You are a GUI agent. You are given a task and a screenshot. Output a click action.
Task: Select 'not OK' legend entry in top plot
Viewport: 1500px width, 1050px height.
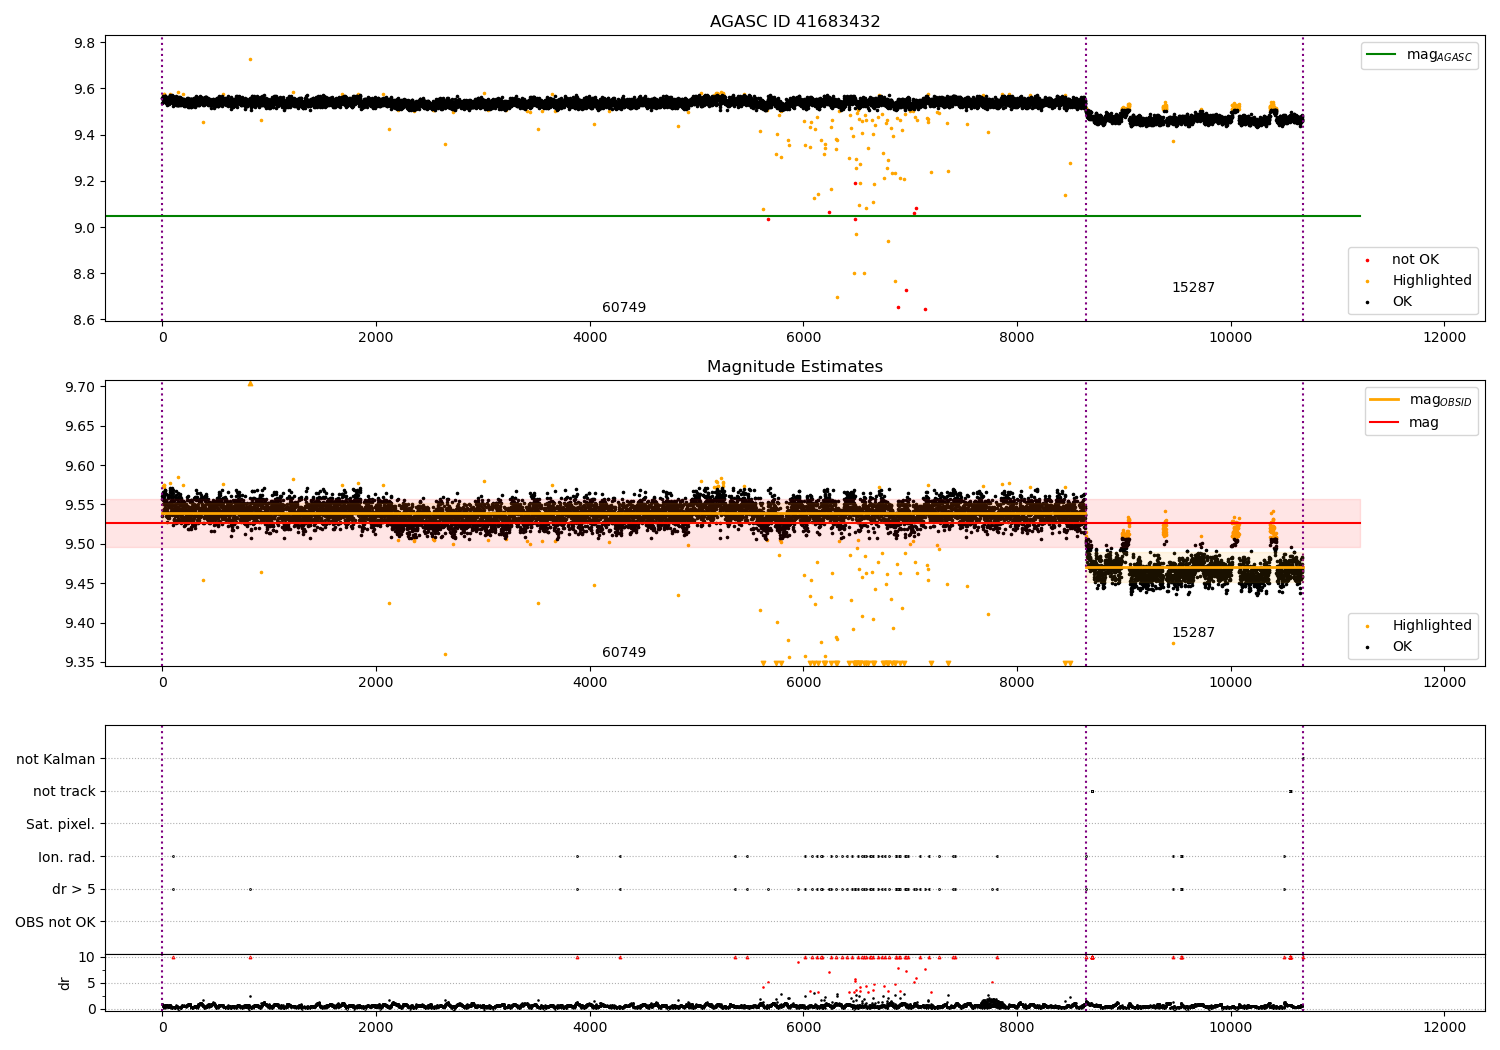click(x=1415, y=260)
